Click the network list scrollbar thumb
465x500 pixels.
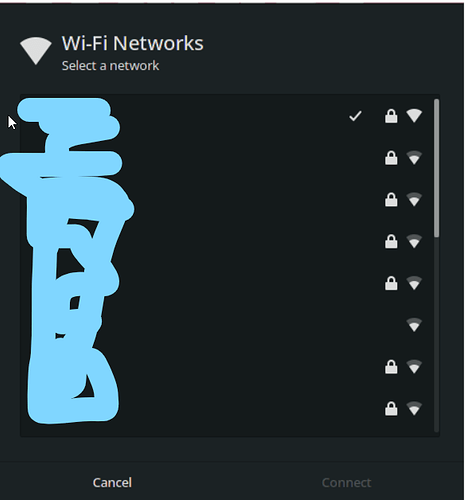[x=437, y=168]
